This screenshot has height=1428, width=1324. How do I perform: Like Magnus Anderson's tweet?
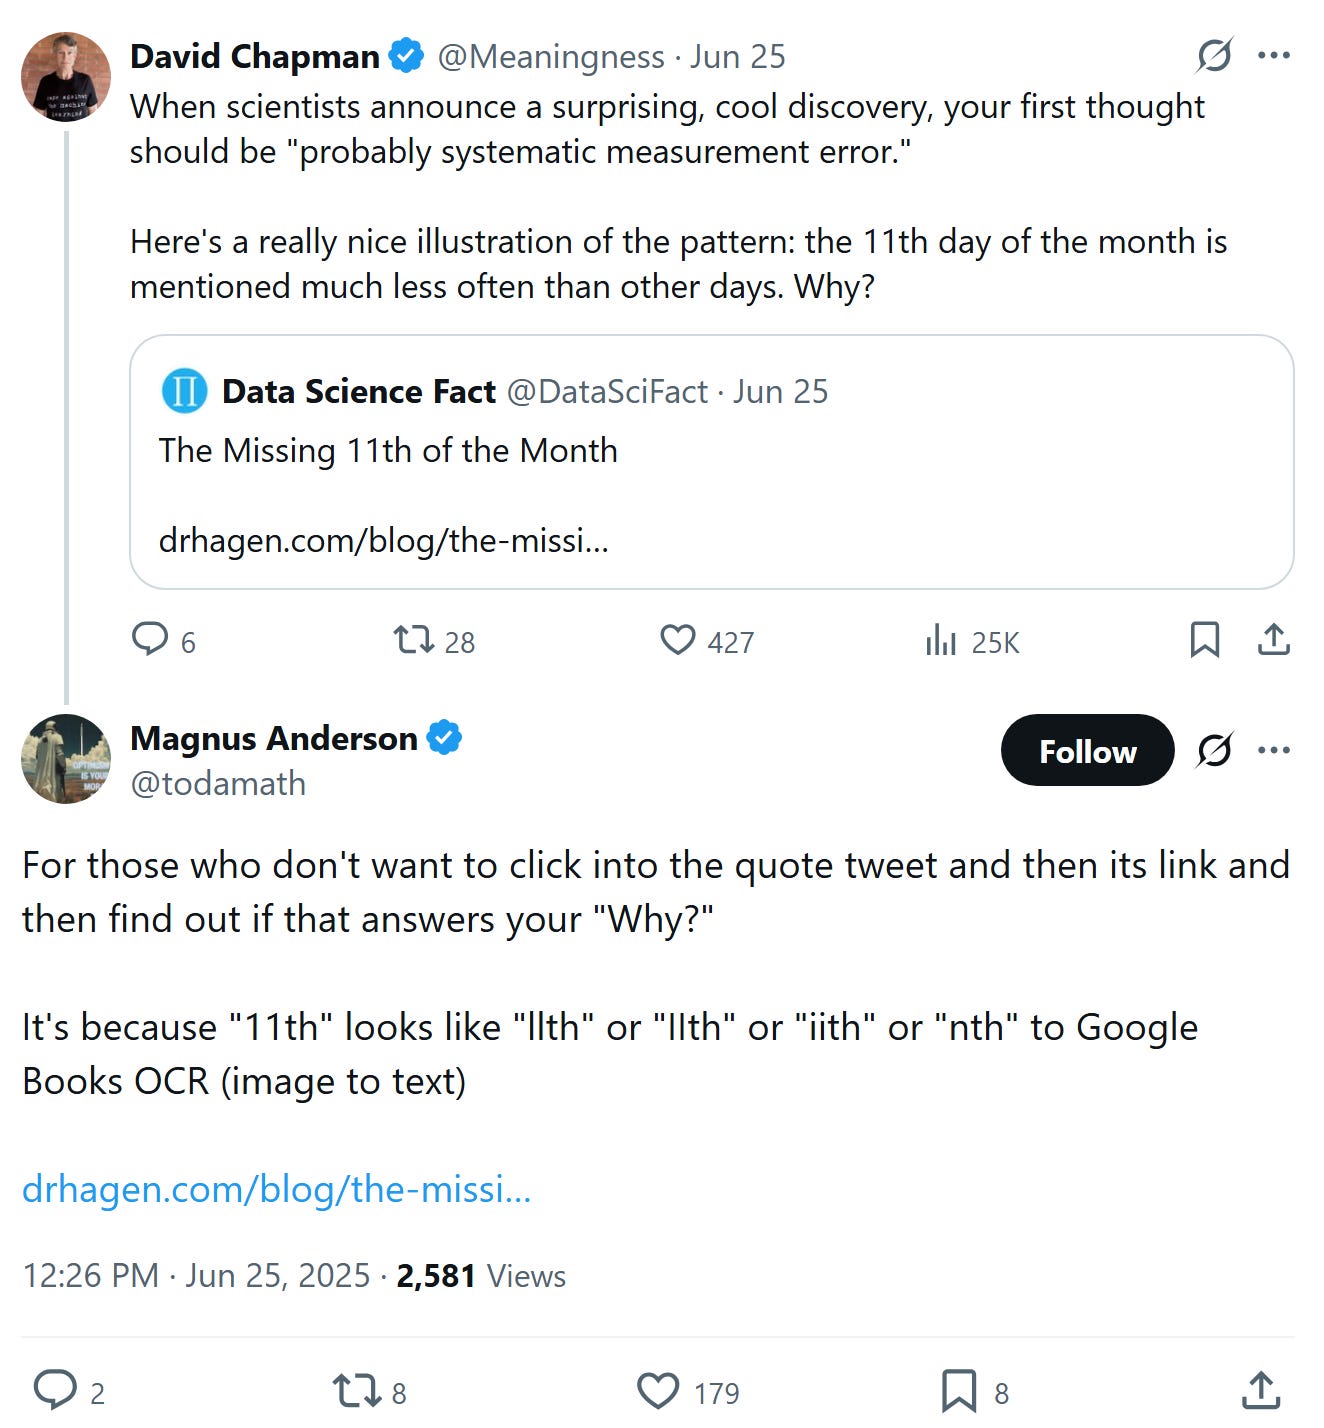pos(658,1390)
